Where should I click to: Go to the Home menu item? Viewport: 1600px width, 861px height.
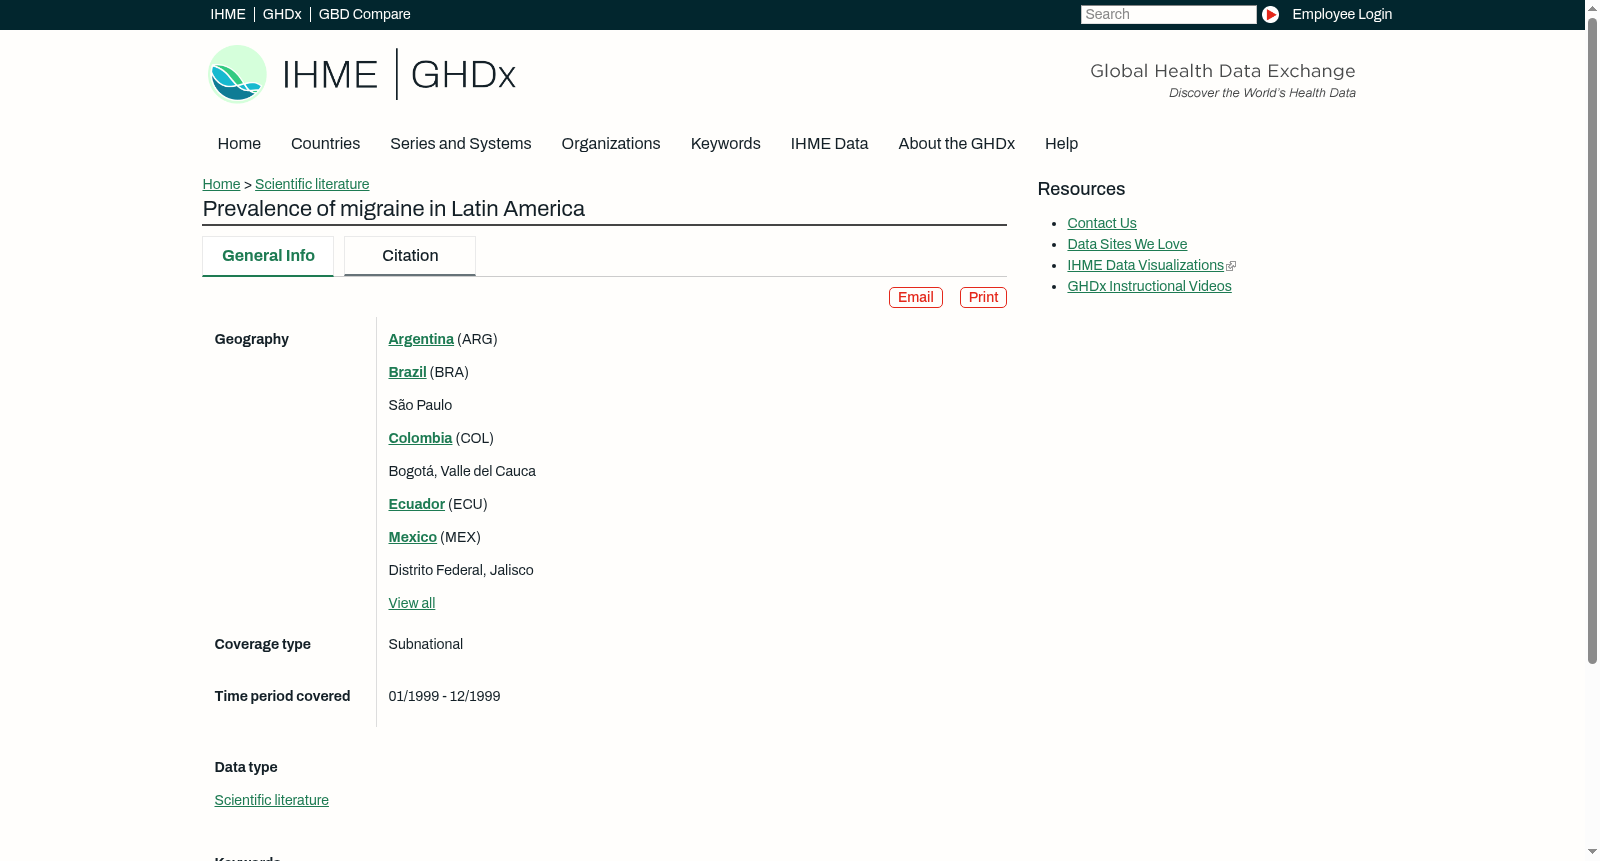click(x=239, y=144)
